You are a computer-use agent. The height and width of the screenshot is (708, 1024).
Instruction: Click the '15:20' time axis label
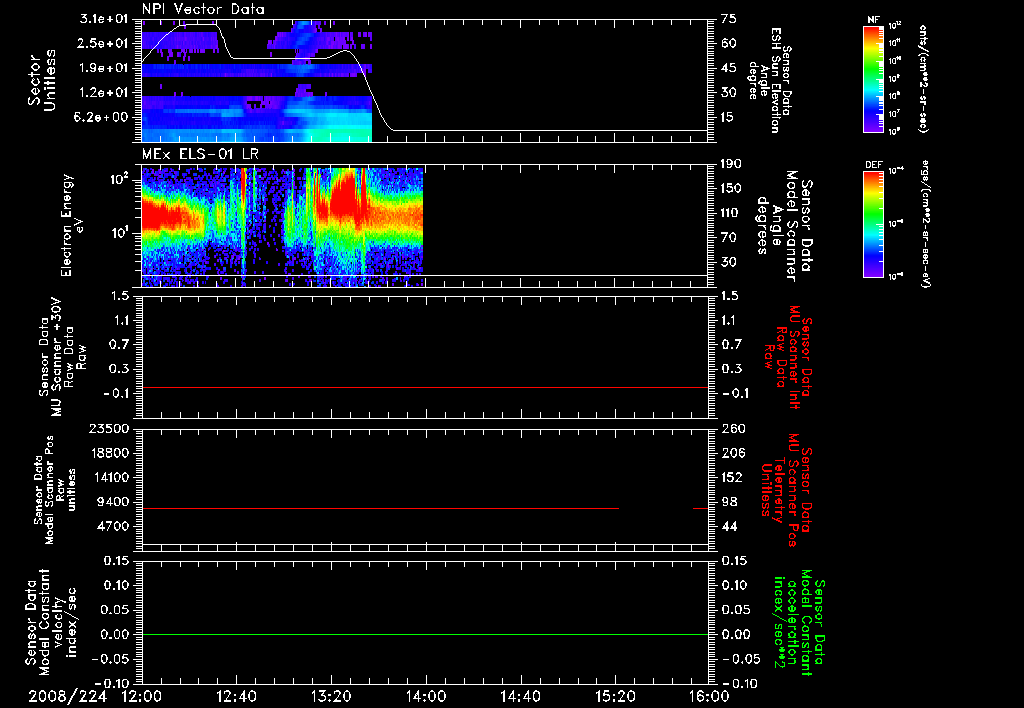point(615,696)
